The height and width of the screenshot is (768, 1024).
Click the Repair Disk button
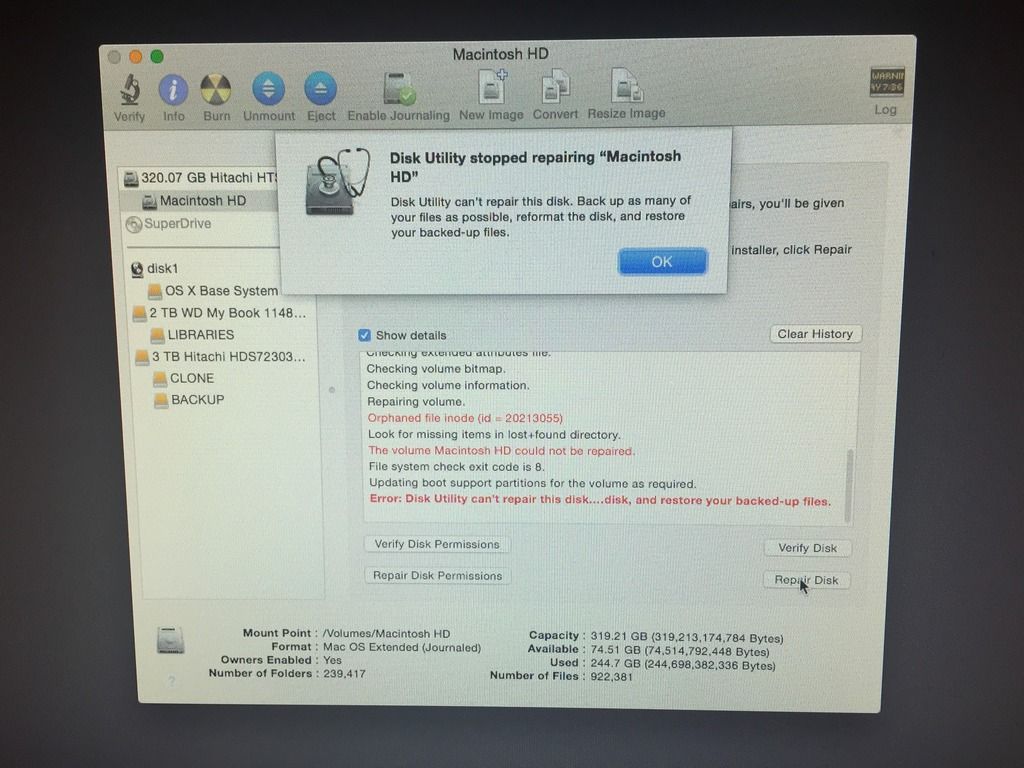807,580
